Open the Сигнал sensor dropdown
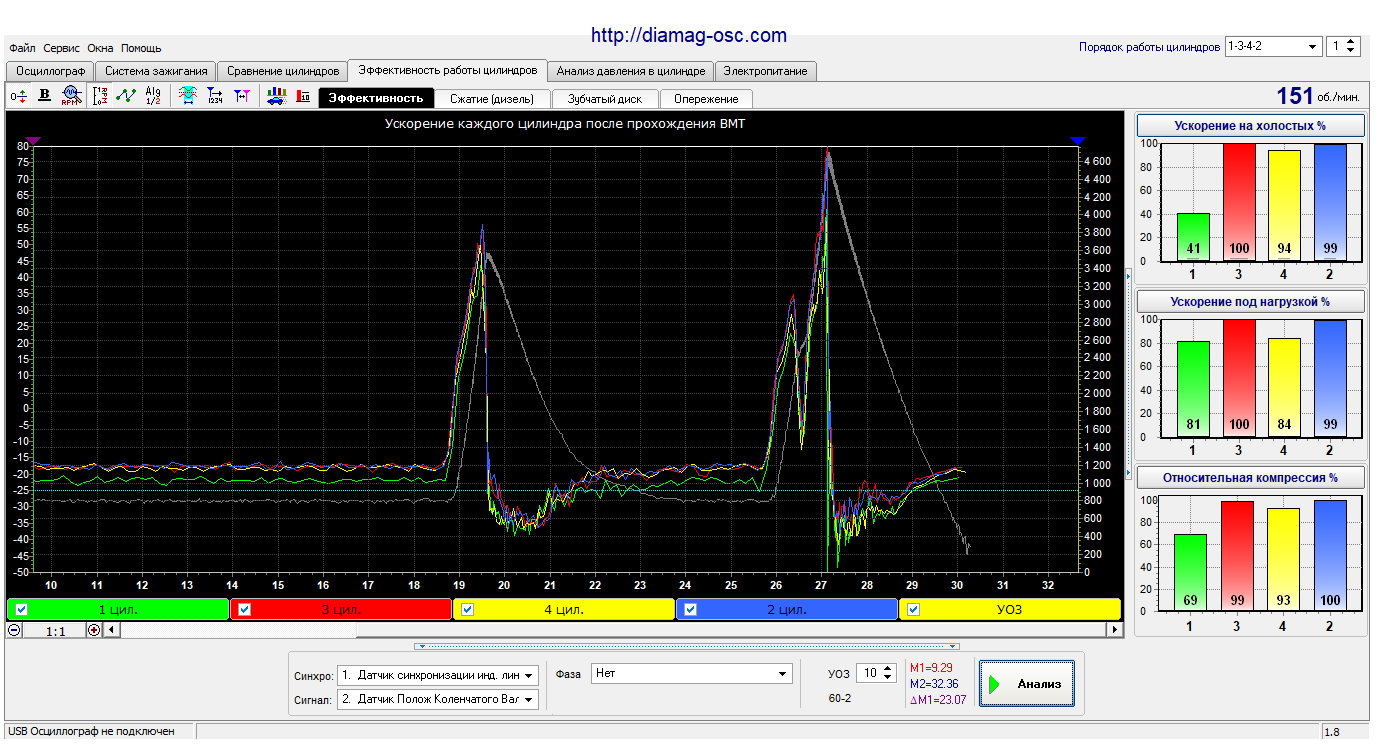Viewport: 1382px width, 744px height. (438, 699)
